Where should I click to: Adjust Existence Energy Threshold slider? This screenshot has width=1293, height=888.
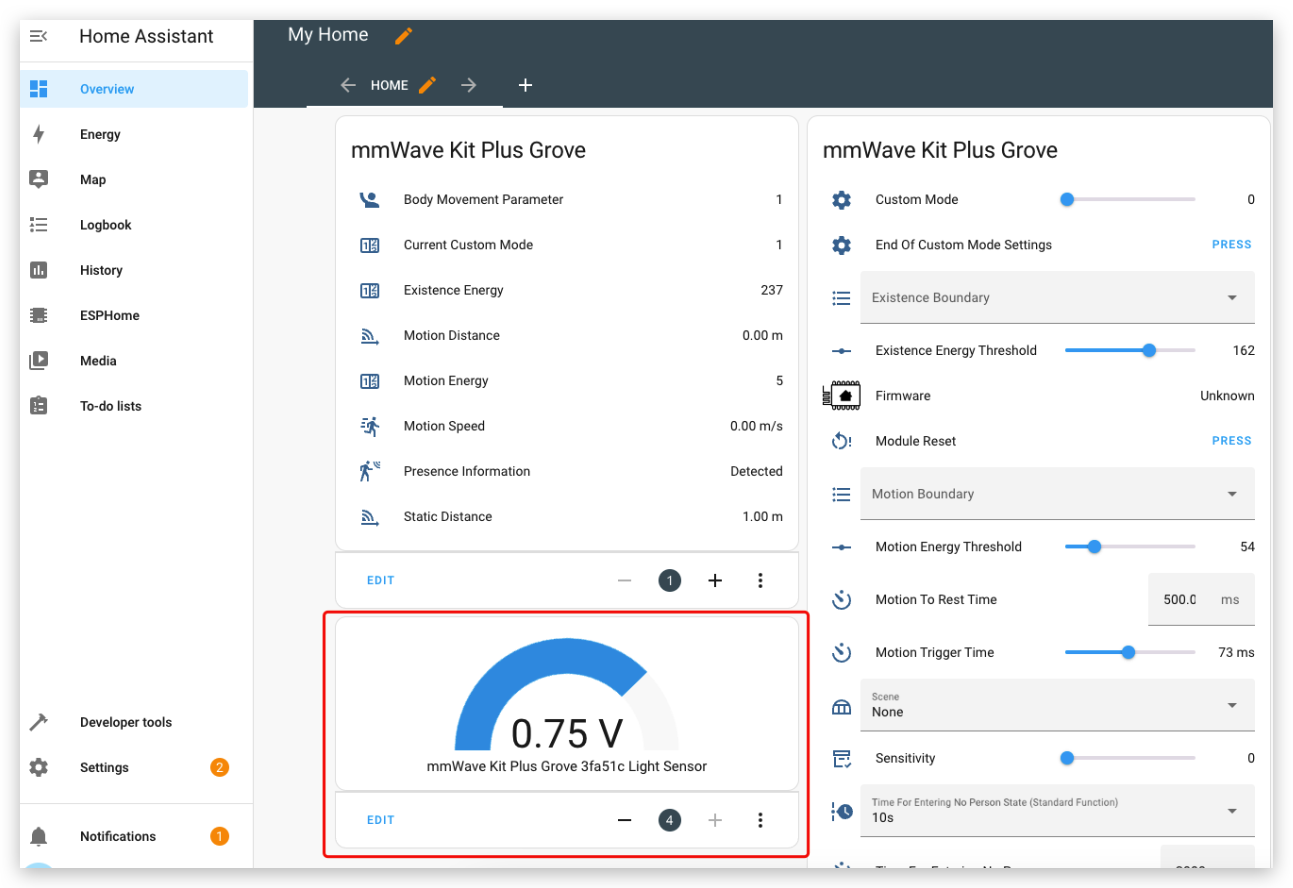(x=1128, y=351)
